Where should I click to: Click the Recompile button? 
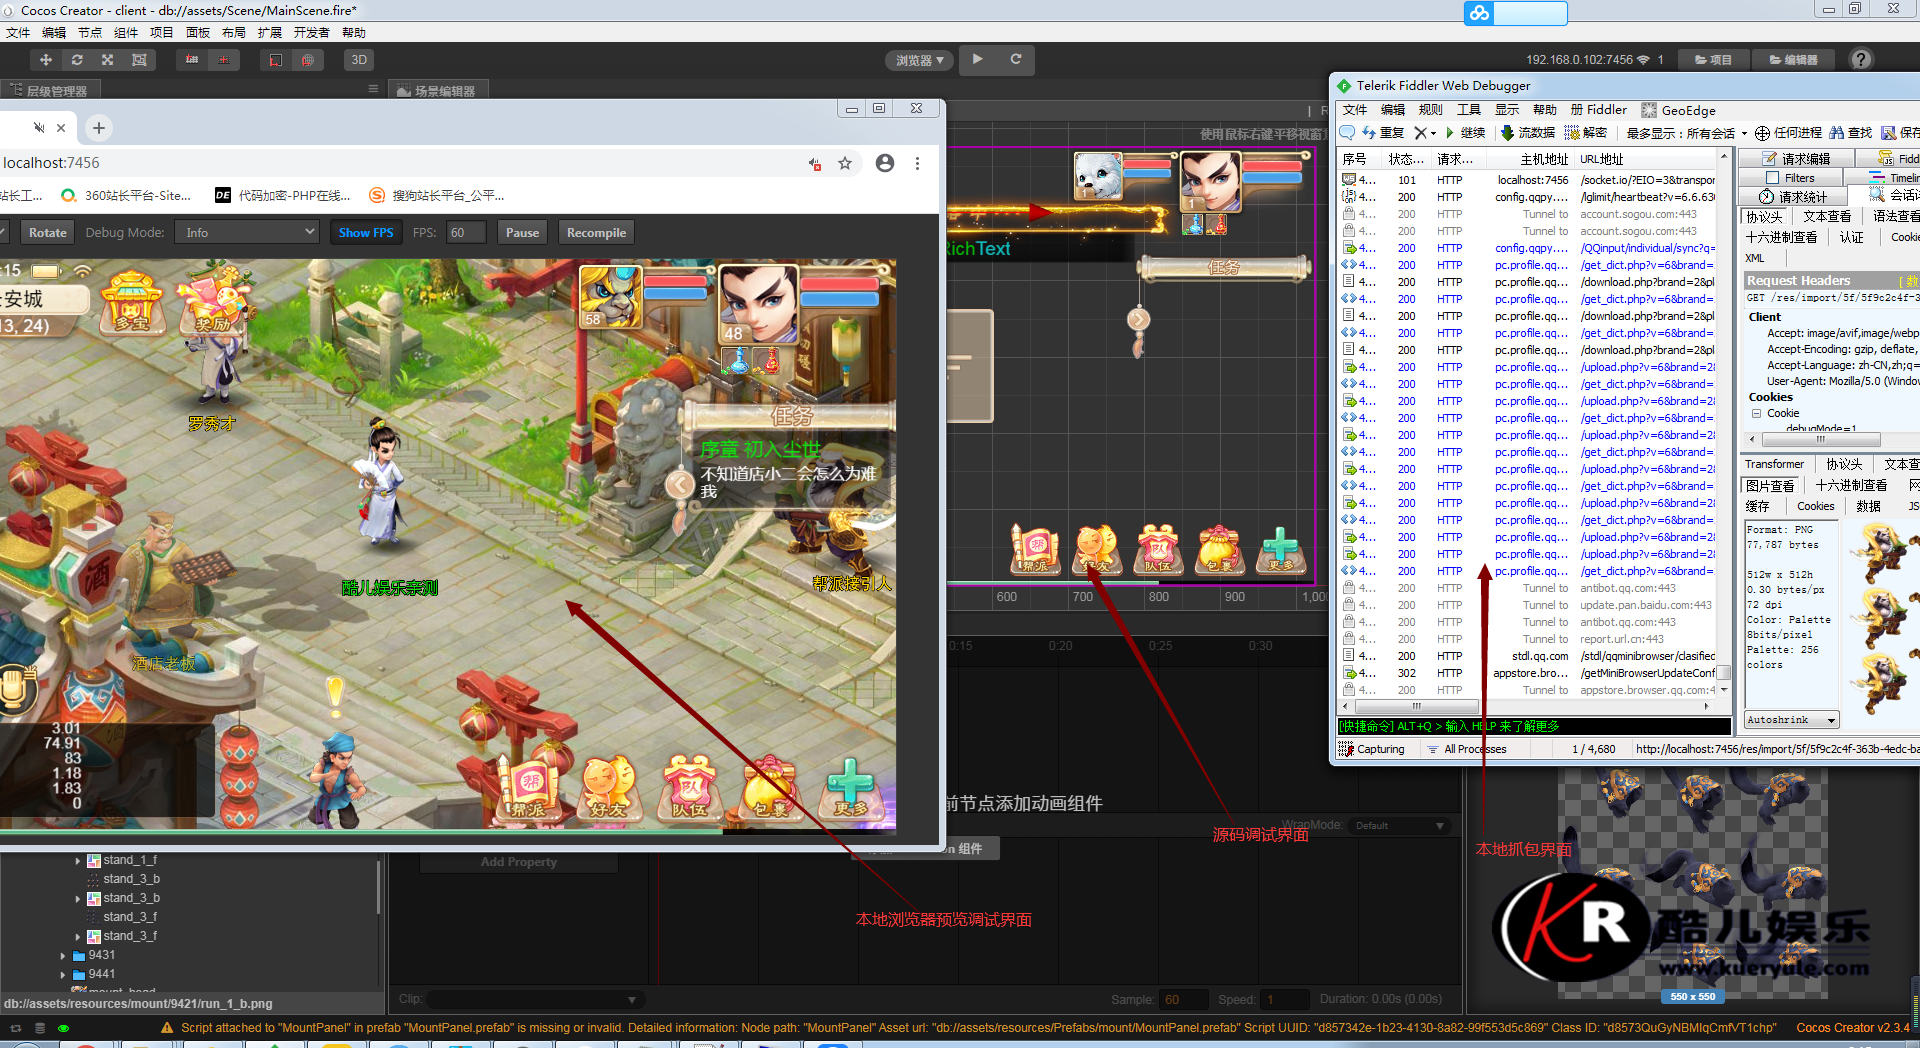[596, 232]
